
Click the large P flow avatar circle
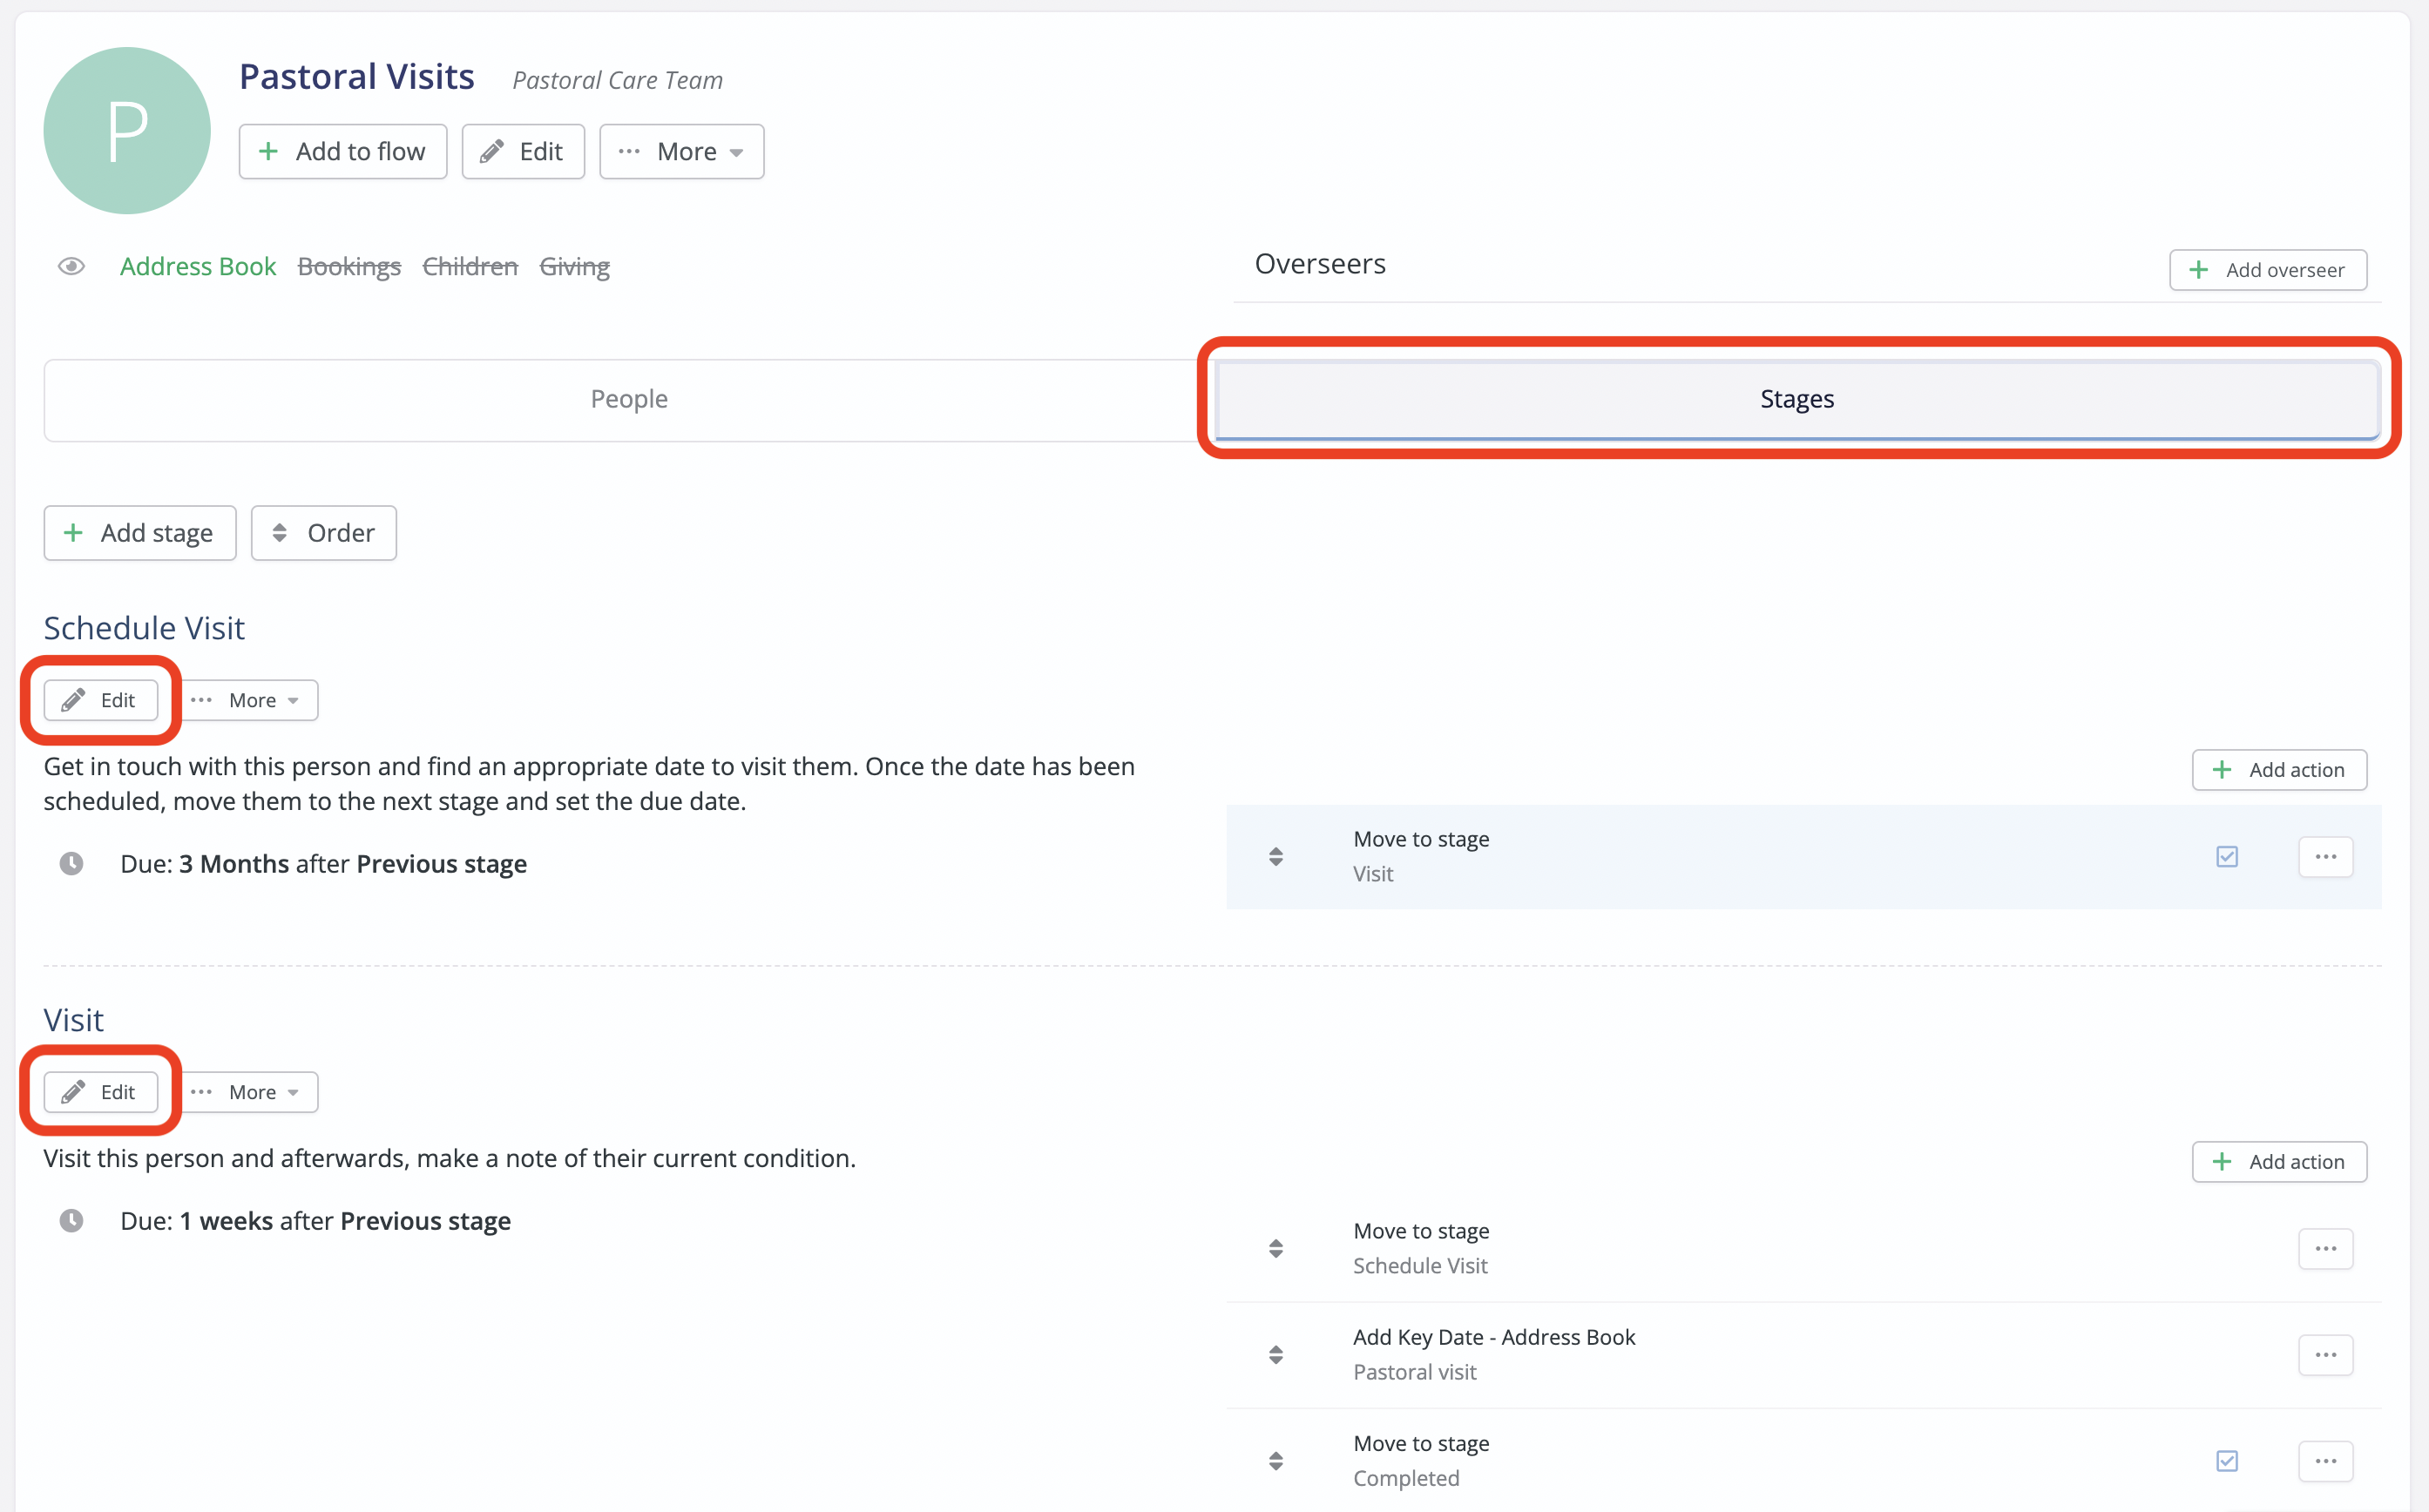[x=127, y=131]
